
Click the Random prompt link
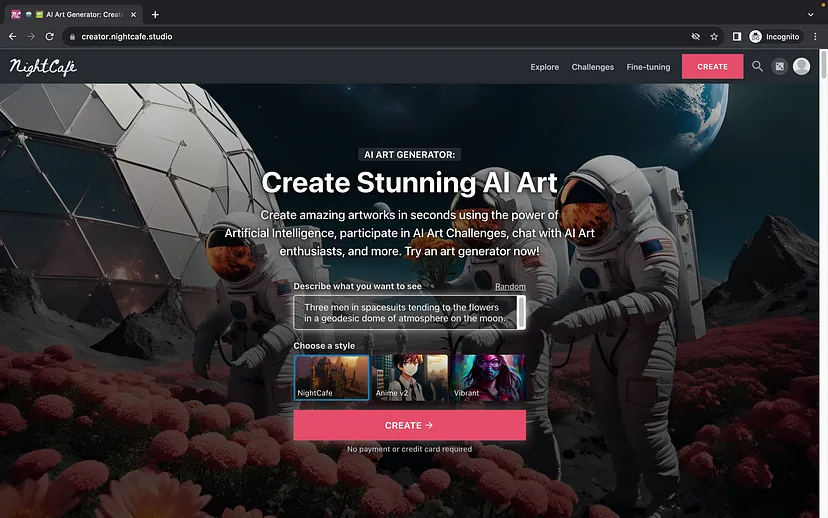click(510, 286)
